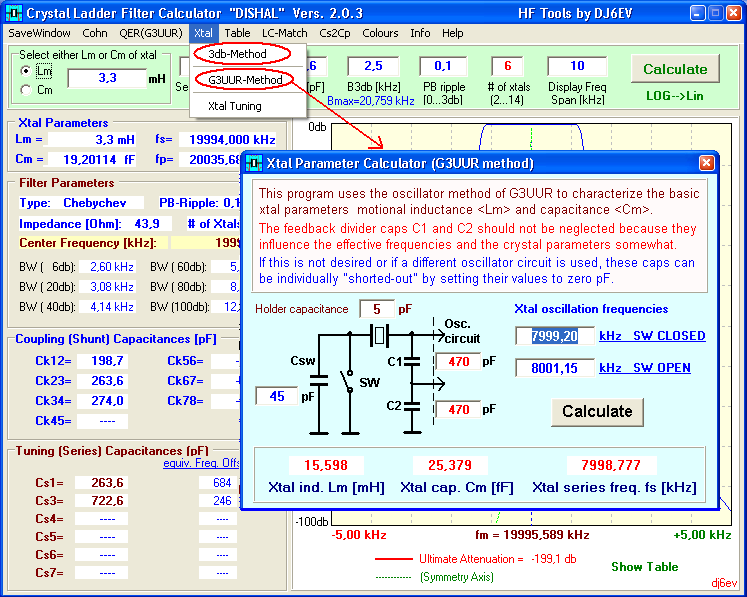747x597 pixels.
Task: Click Show Table below the graph
Action: point(645,567)
